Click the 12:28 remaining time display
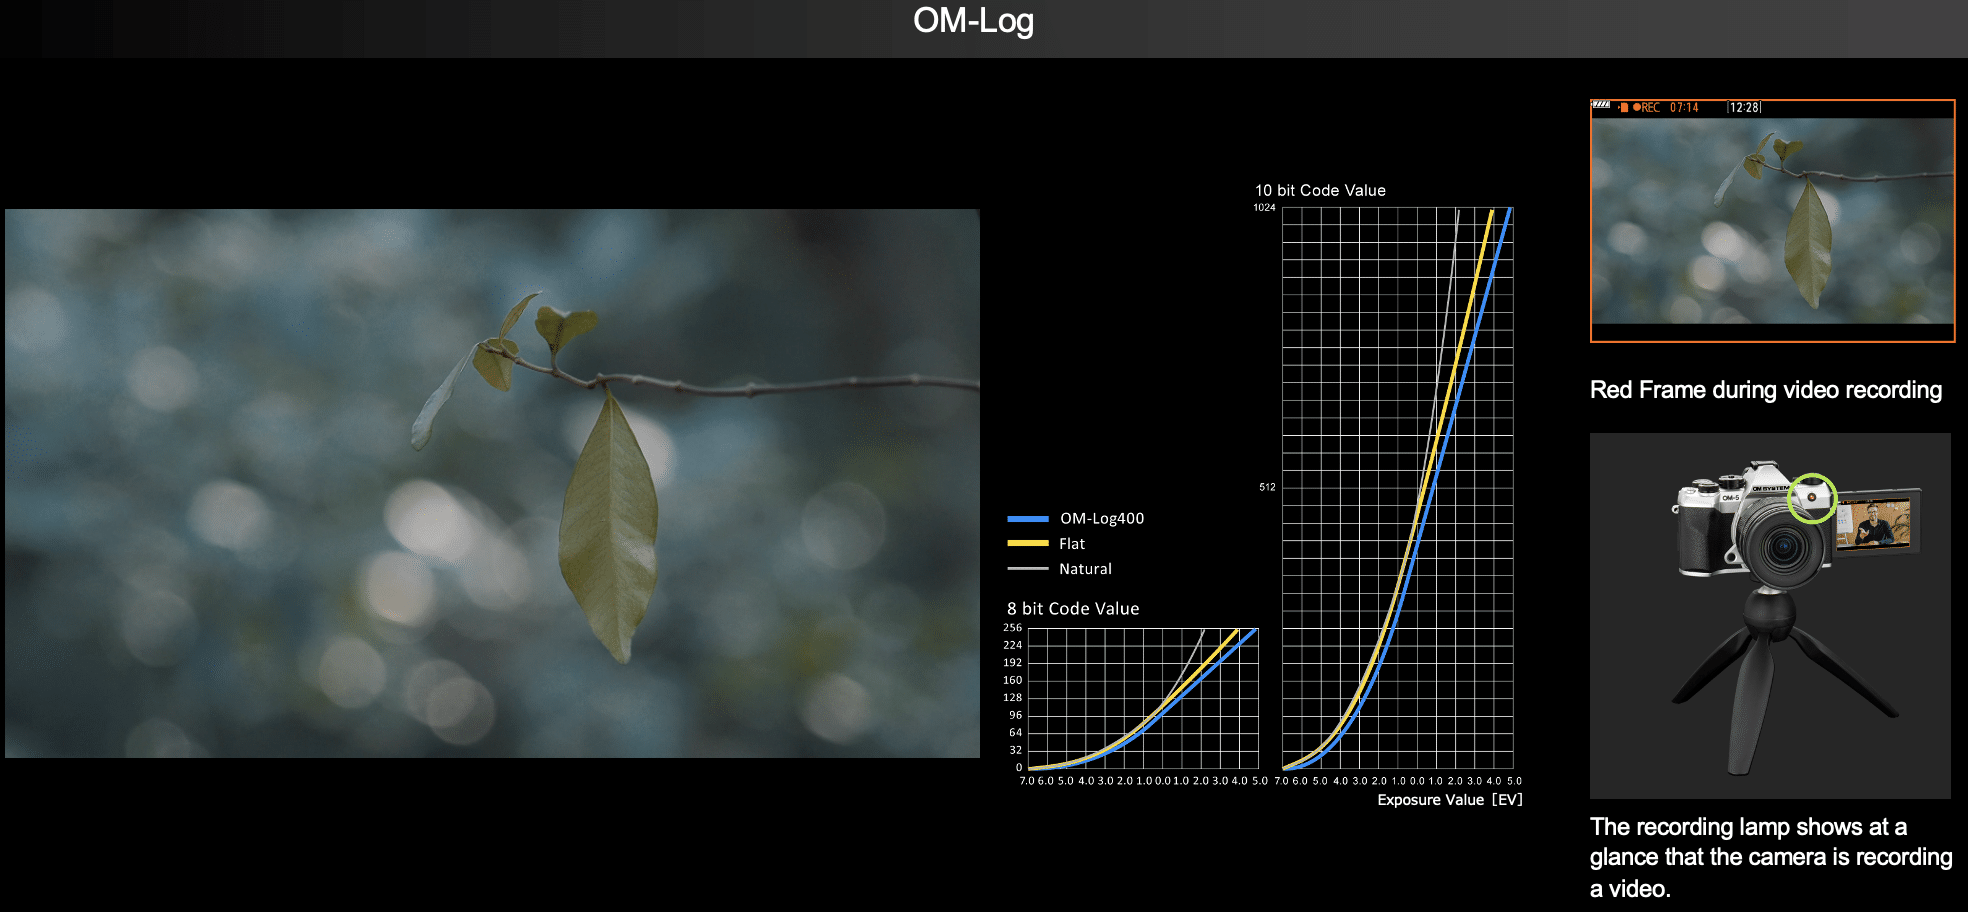This screenshot has height=912, width=1968. coord(1744,108)
